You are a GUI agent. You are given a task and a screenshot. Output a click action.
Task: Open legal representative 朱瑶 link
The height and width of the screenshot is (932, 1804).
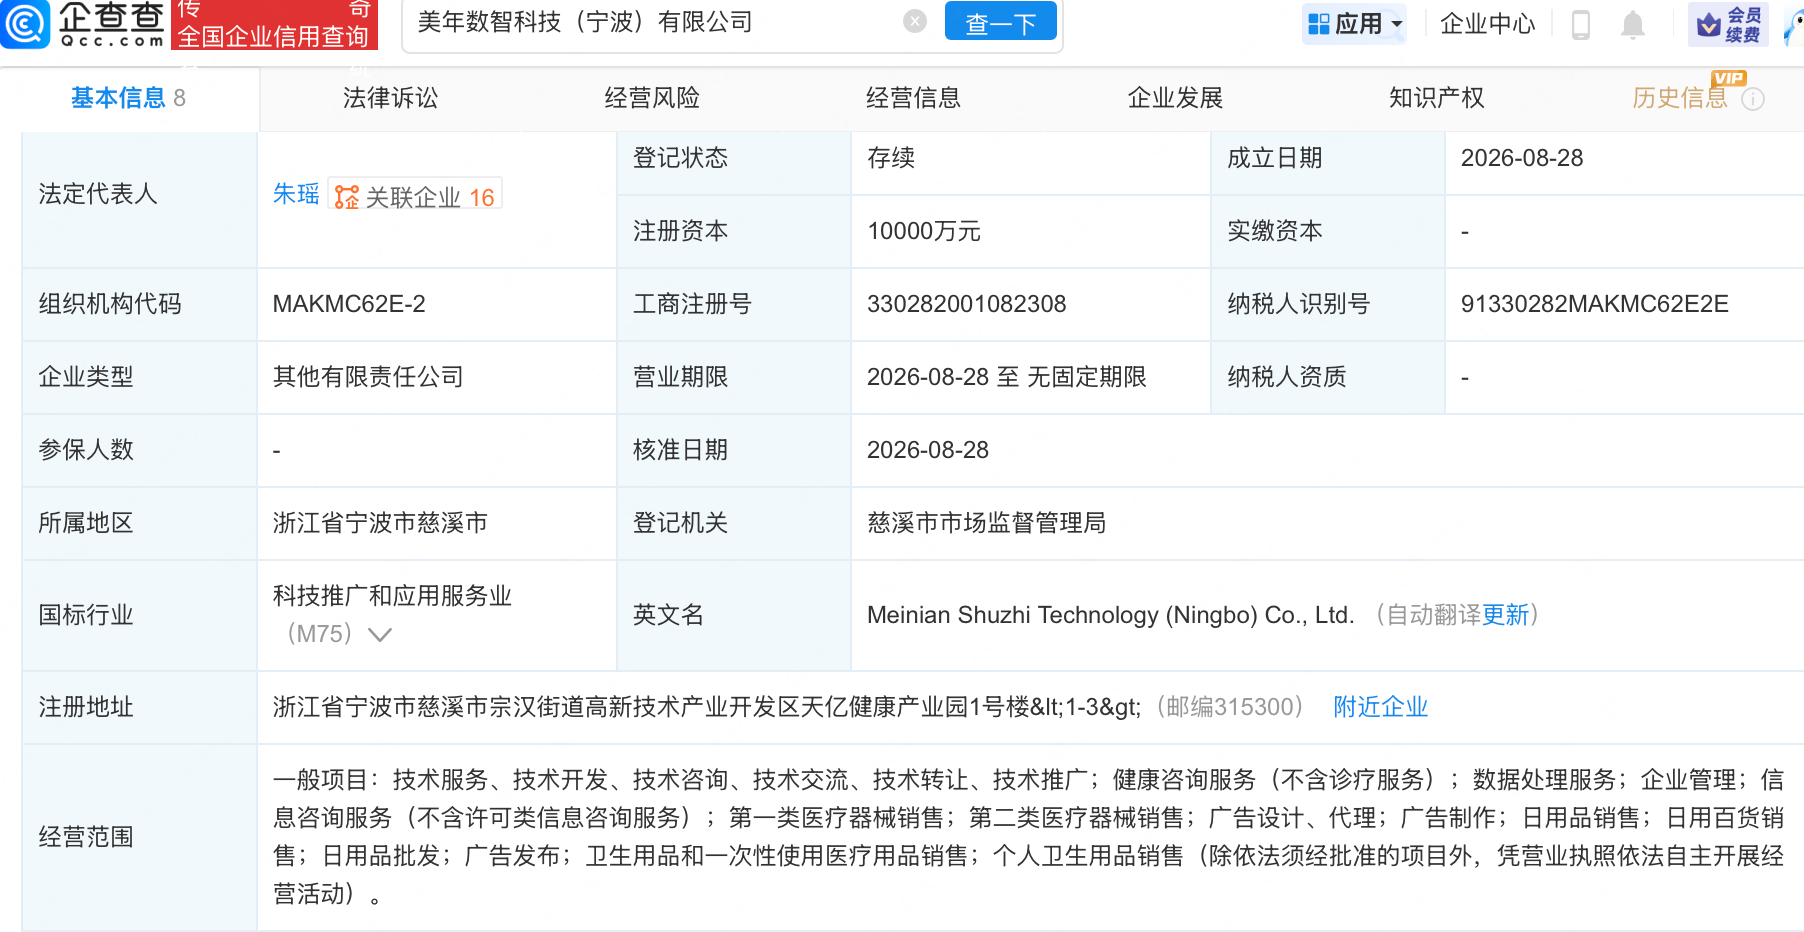click(296, 194)
